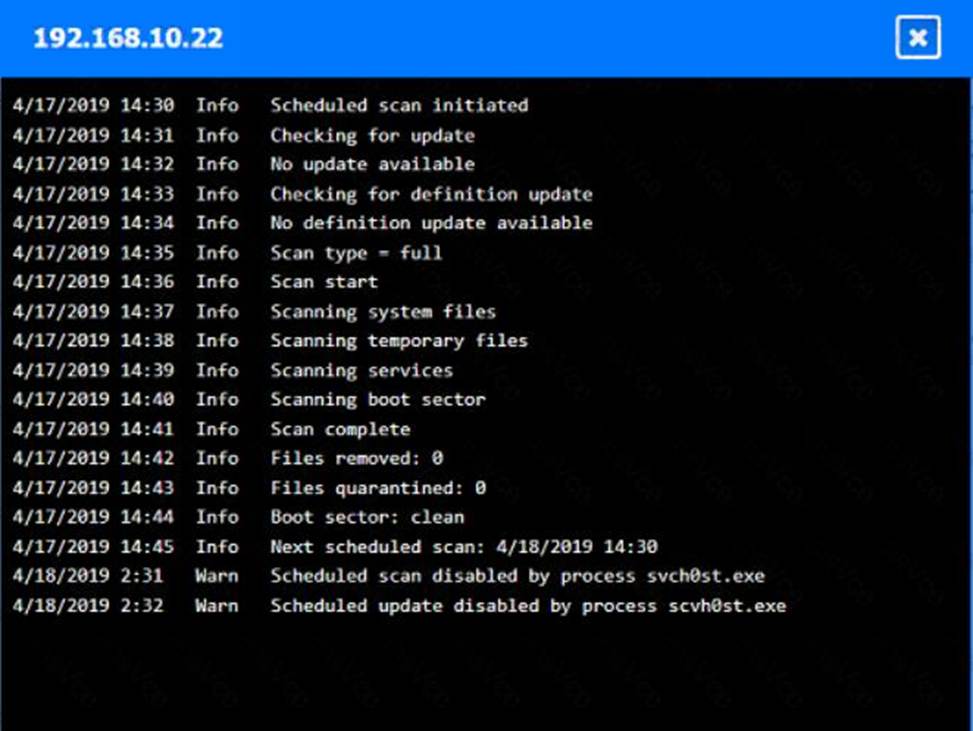973x731 pixels.
Task: Click the "Next scheduled scan" log entry
Action: [464, 548]
